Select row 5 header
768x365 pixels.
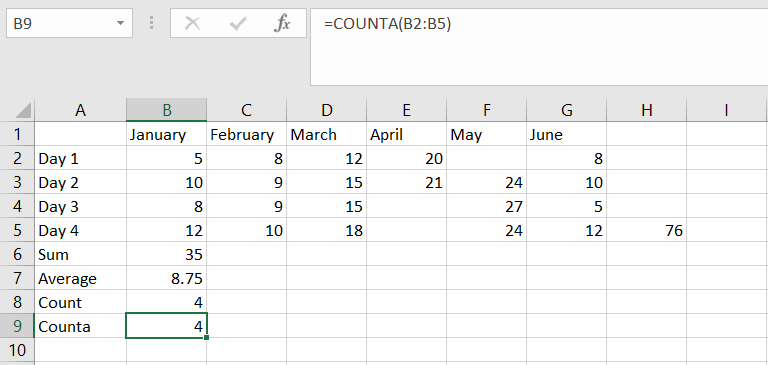click(17, 230)
